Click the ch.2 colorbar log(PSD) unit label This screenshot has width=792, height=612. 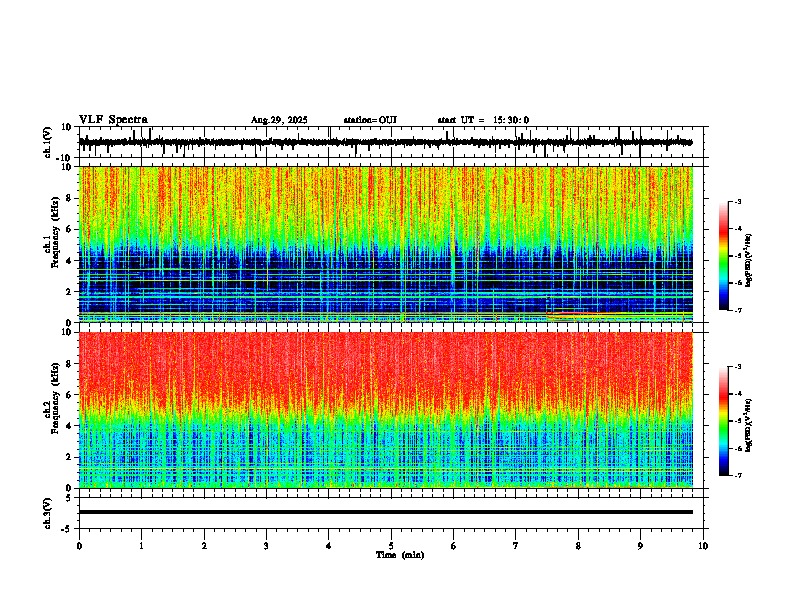coord(749,425)
